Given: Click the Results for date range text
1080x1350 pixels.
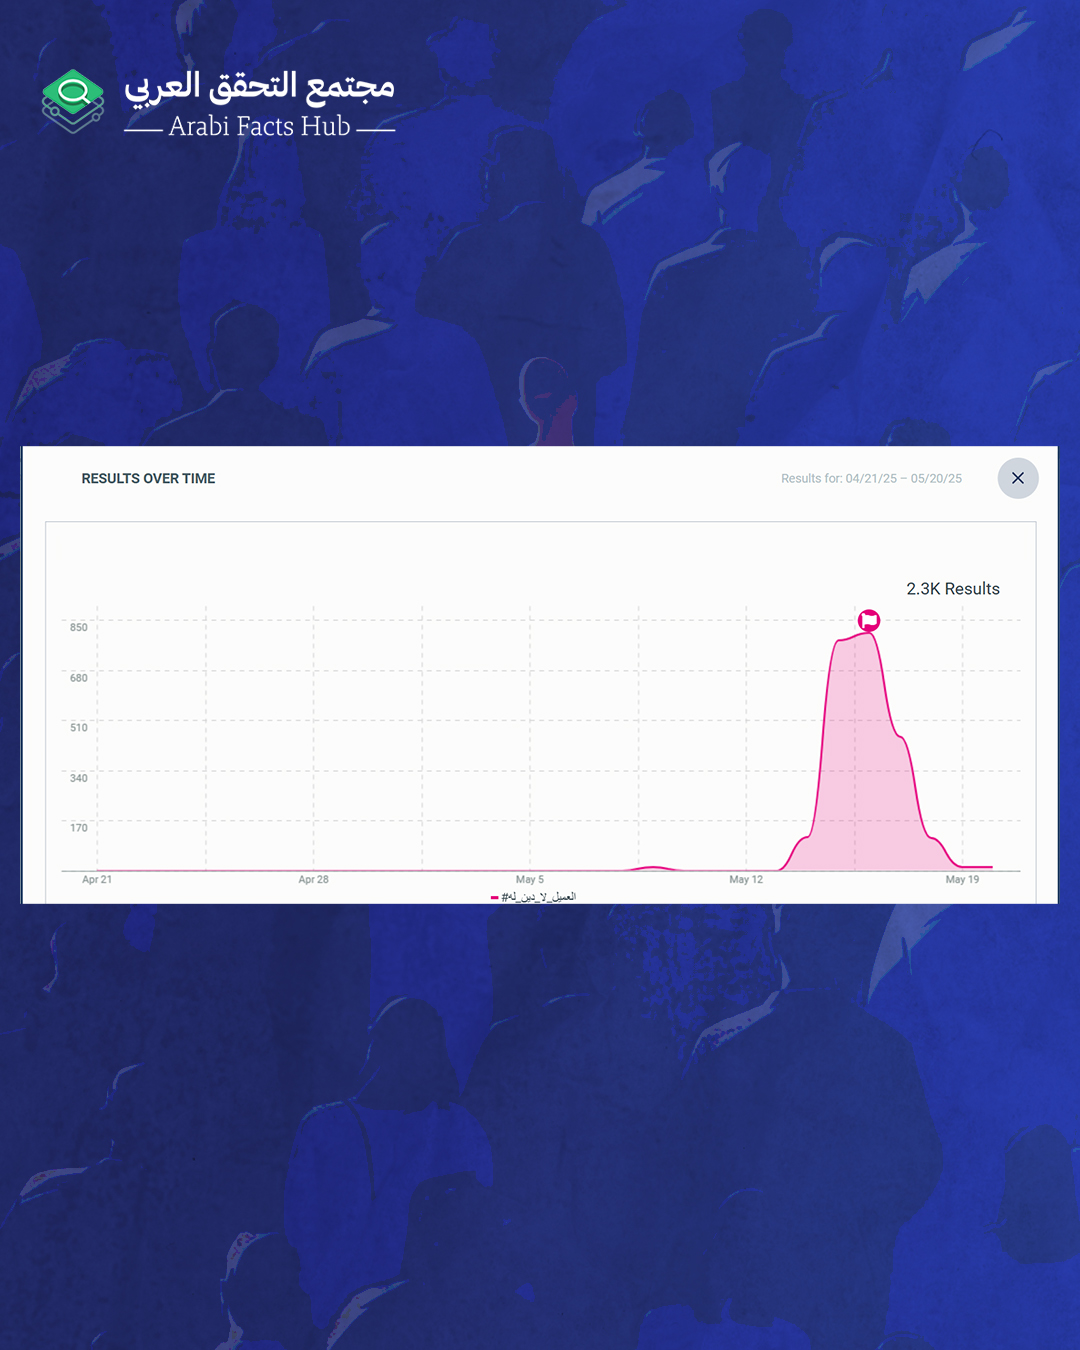Looking at the screenshot, I should pos(871,479).
